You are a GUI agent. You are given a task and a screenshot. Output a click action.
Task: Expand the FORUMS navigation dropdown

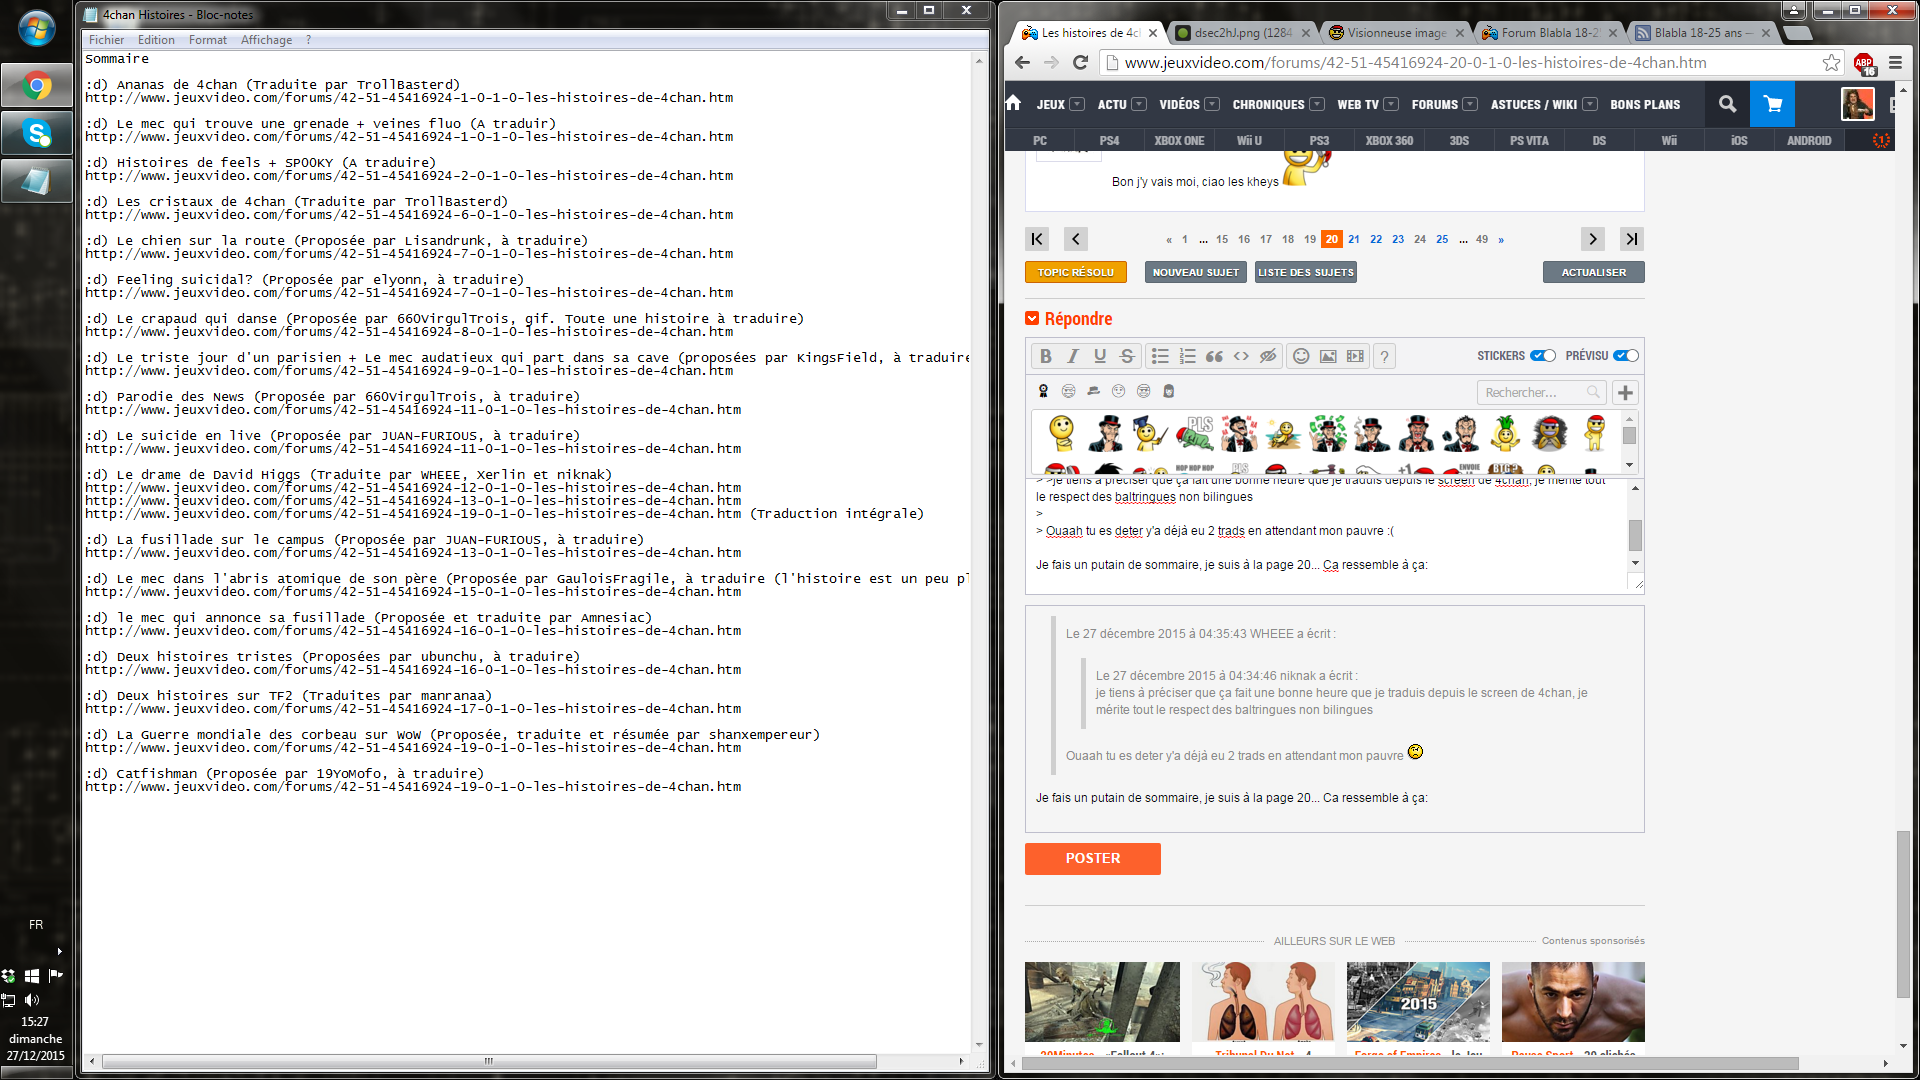[1469, 104]
